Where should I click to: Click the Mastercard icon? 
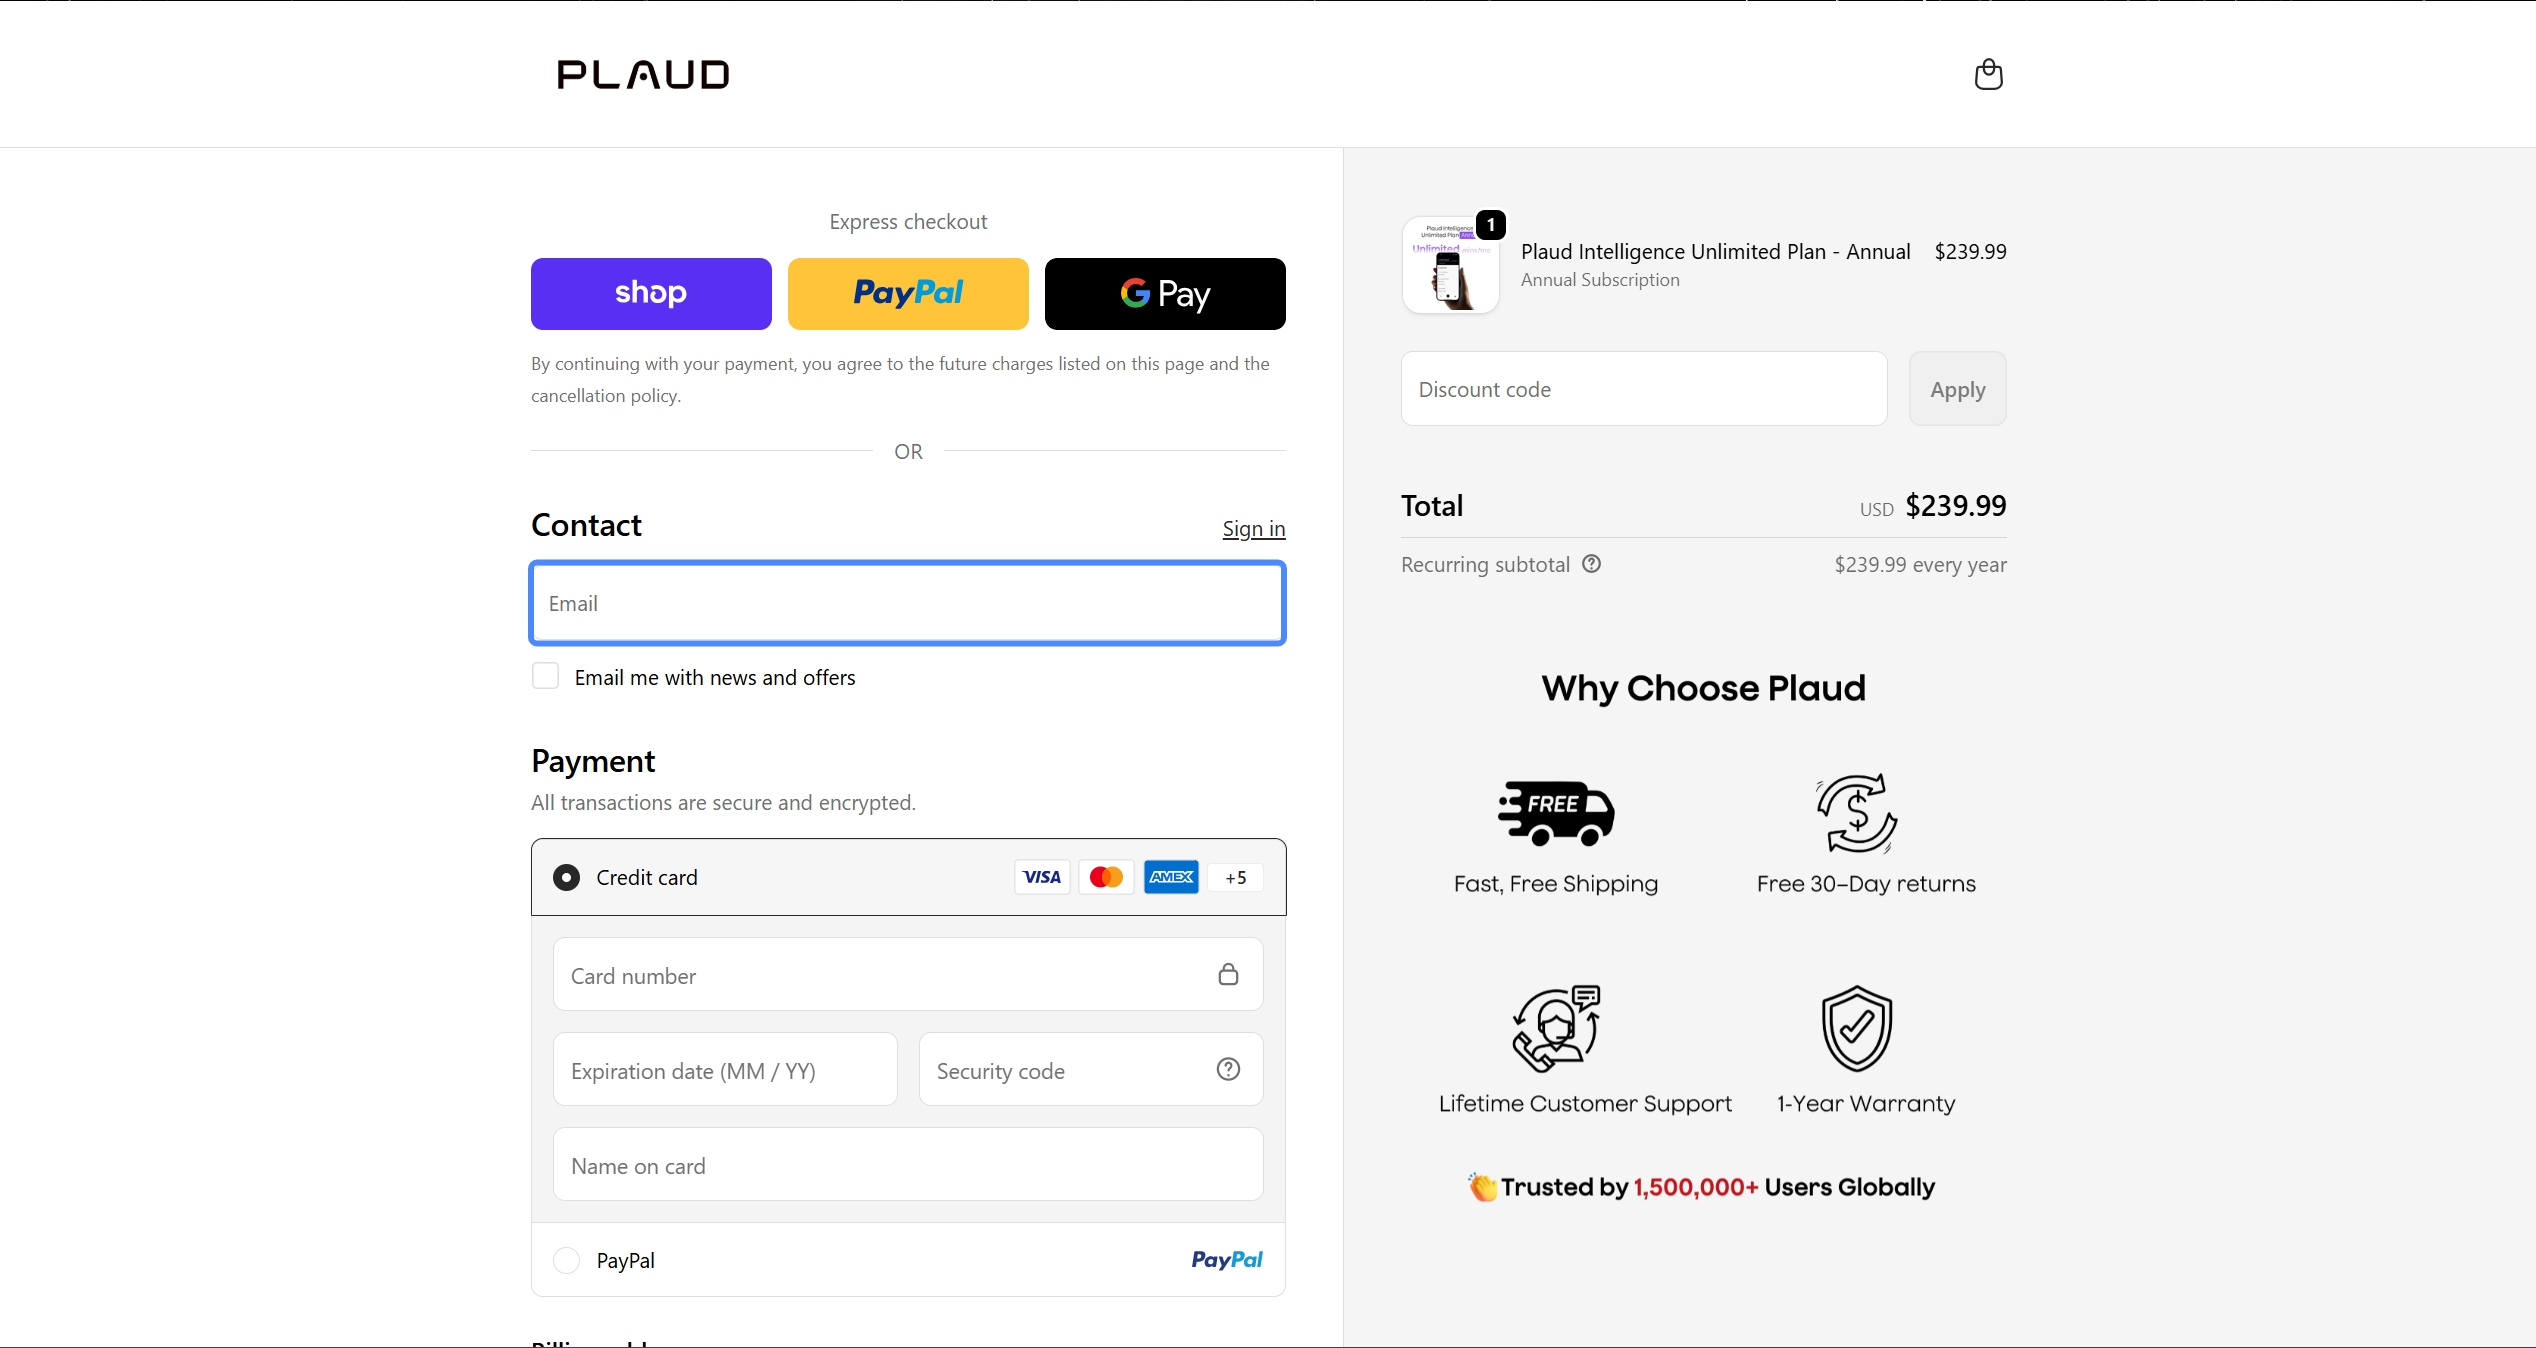[x=1106, y=877]
